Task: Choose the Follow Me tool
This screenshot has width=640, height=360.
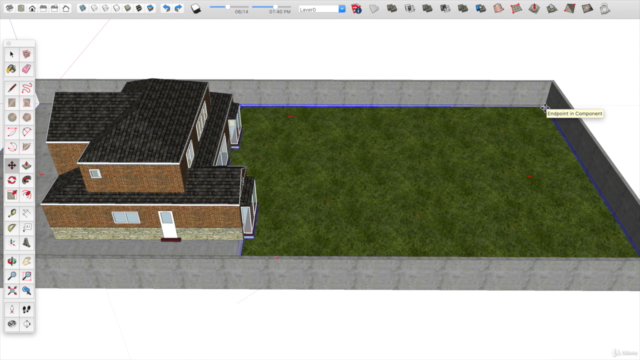Action: pyautogui.click(x=27, y=180)
